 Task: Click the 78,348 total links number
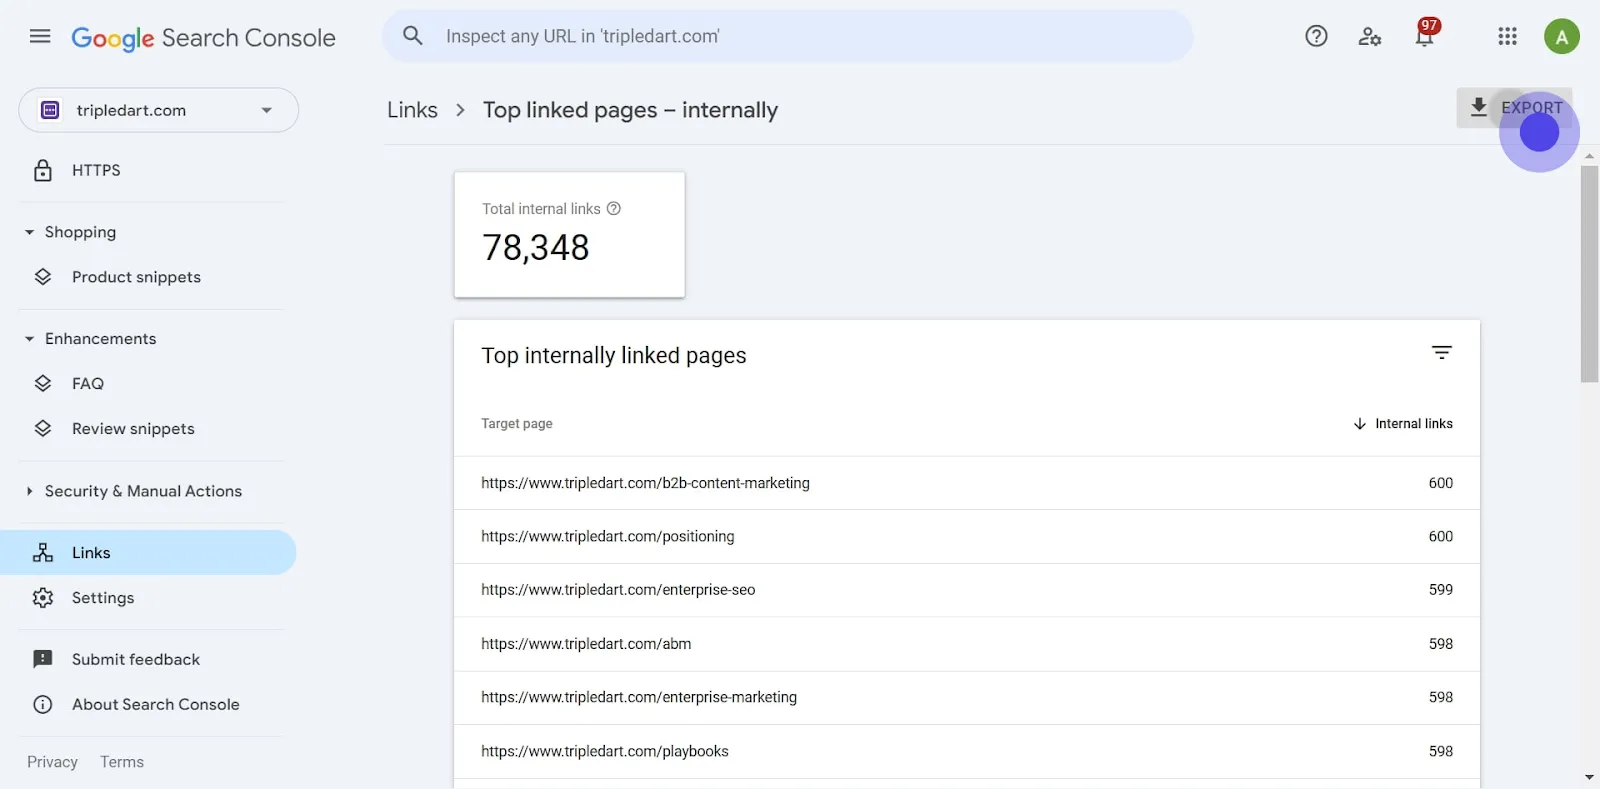536,248
